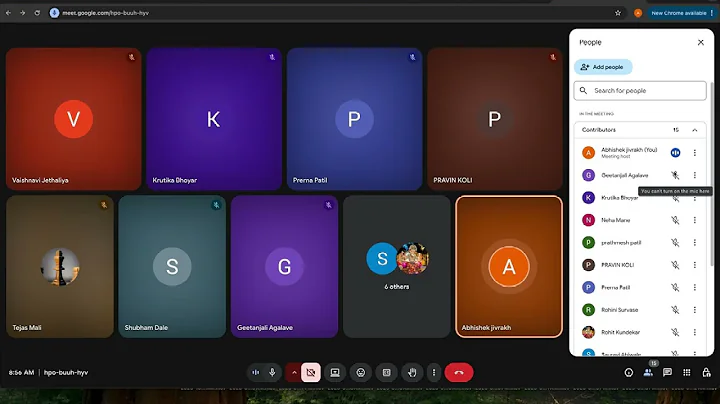720x404 pixels.
Task: Start screen sharing with Present now
Action: tap(335, 372)
